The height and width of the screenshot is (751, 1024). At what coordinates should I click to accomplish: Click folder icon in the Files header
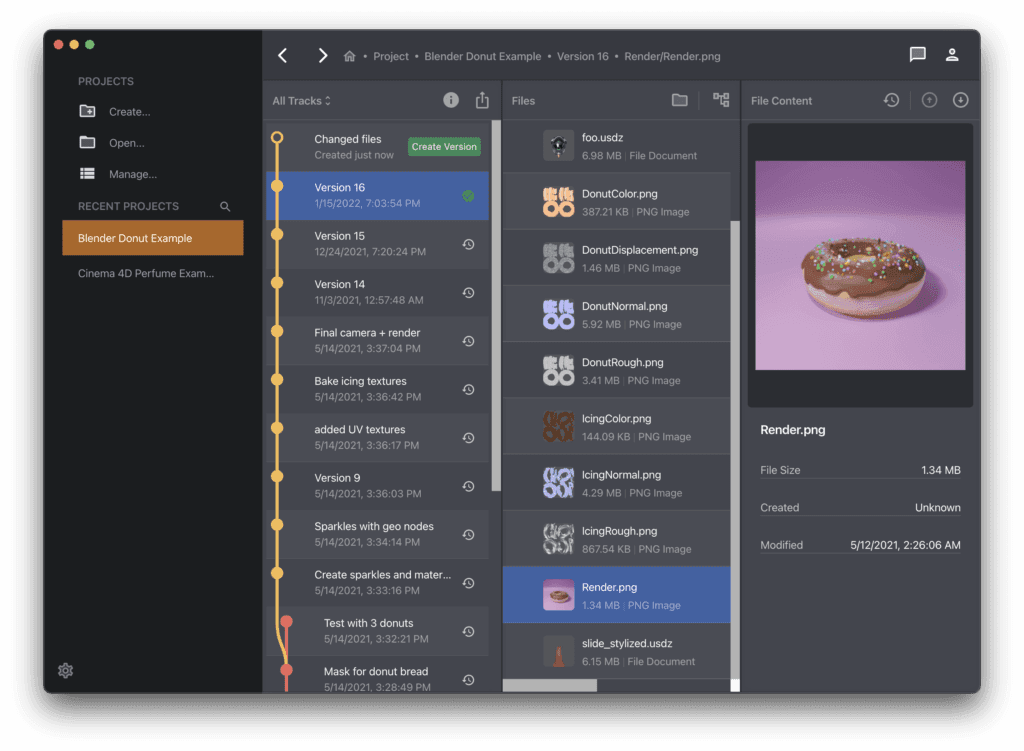pos(680,100)
